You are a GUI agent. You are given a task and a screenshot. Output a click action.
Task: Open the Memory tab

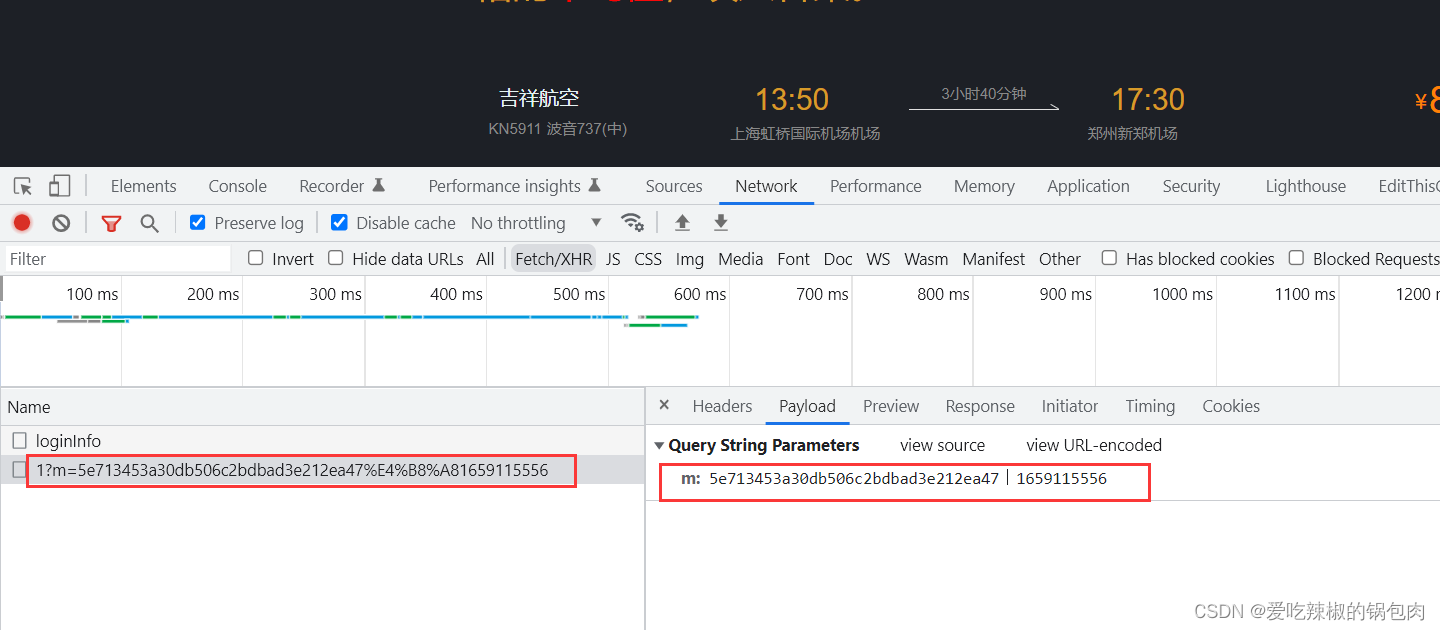pyautogui.click(x=984, y=186)
